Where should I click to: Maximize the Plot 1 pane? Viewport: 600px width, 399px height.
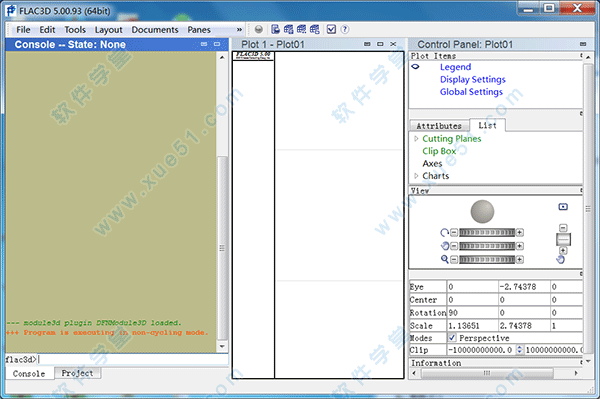(380, 44)
